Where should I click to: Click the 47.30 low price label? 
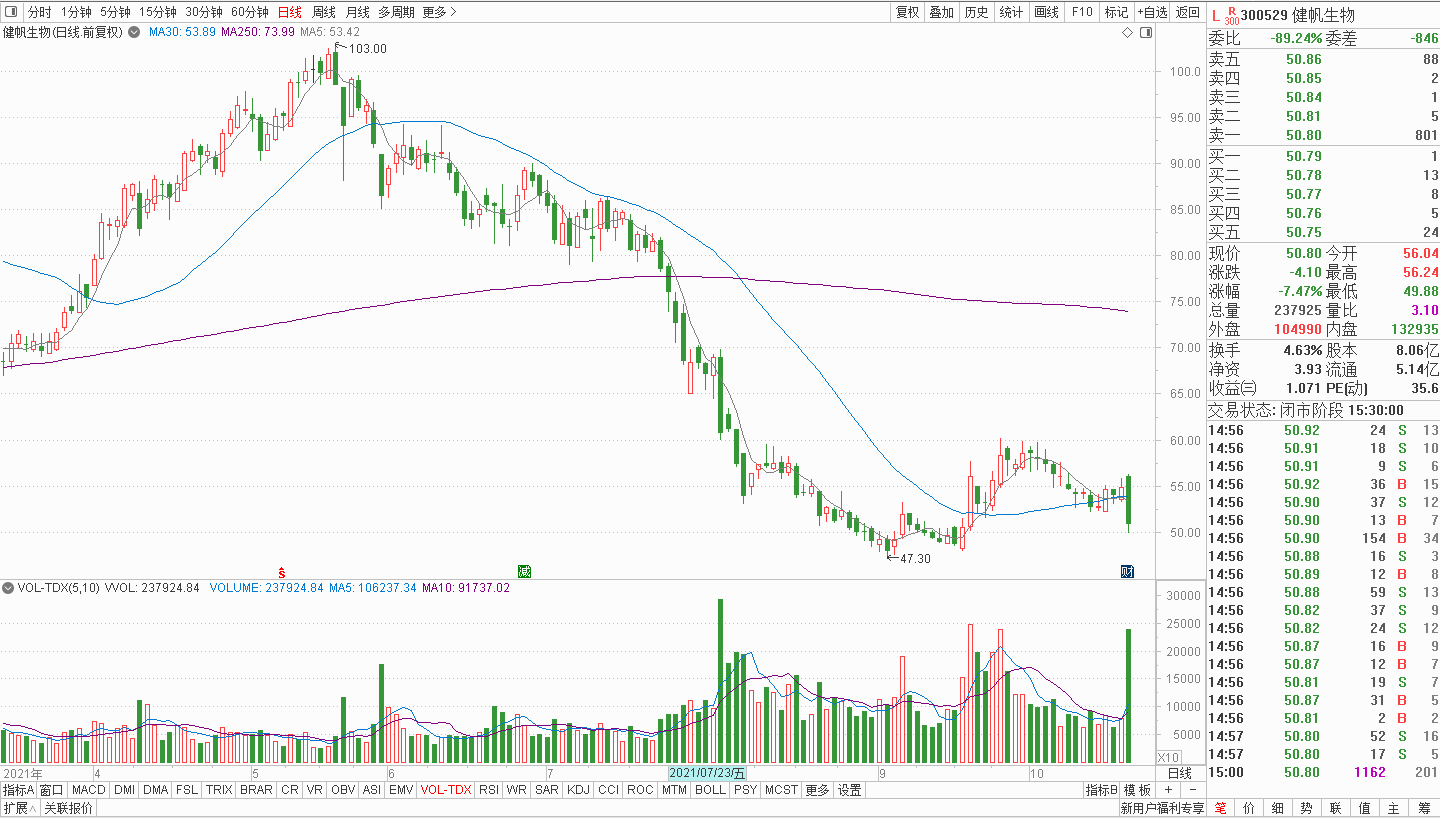915,558
